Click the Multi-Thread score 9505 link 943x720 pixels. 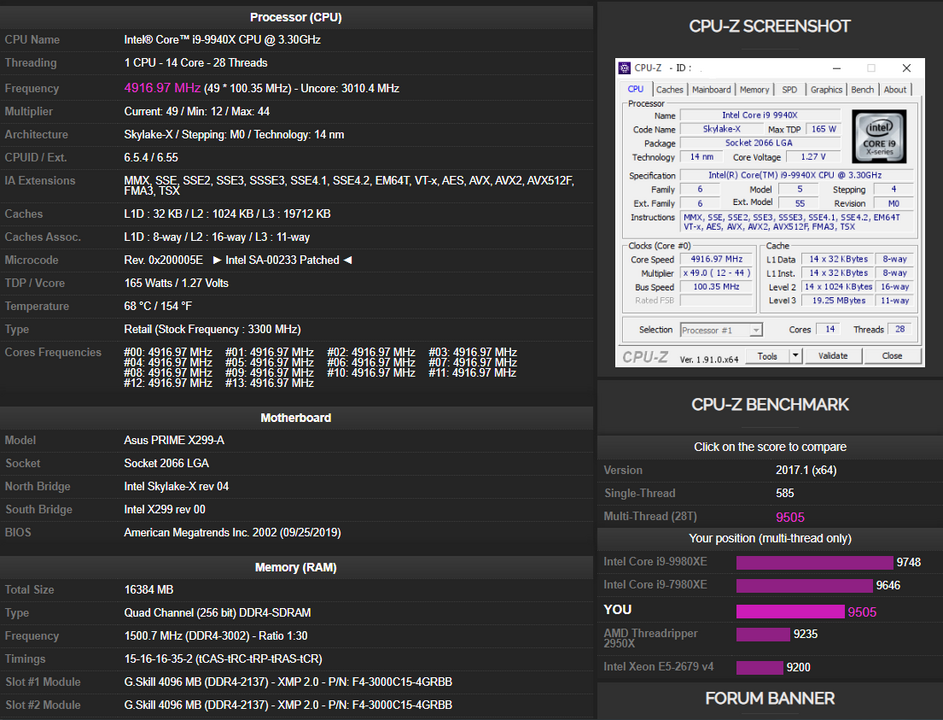pos(790,517)
